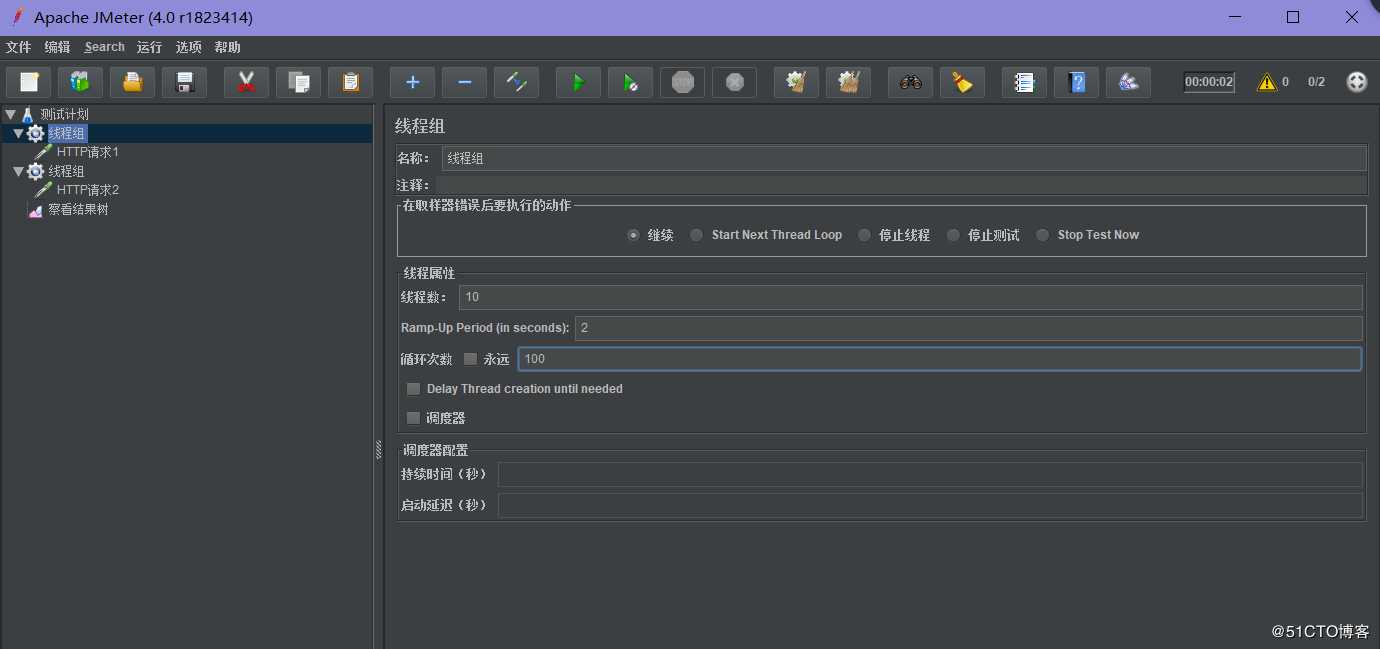
Task: Collapse all nodes with minus icon
Action: pos(464,82)
